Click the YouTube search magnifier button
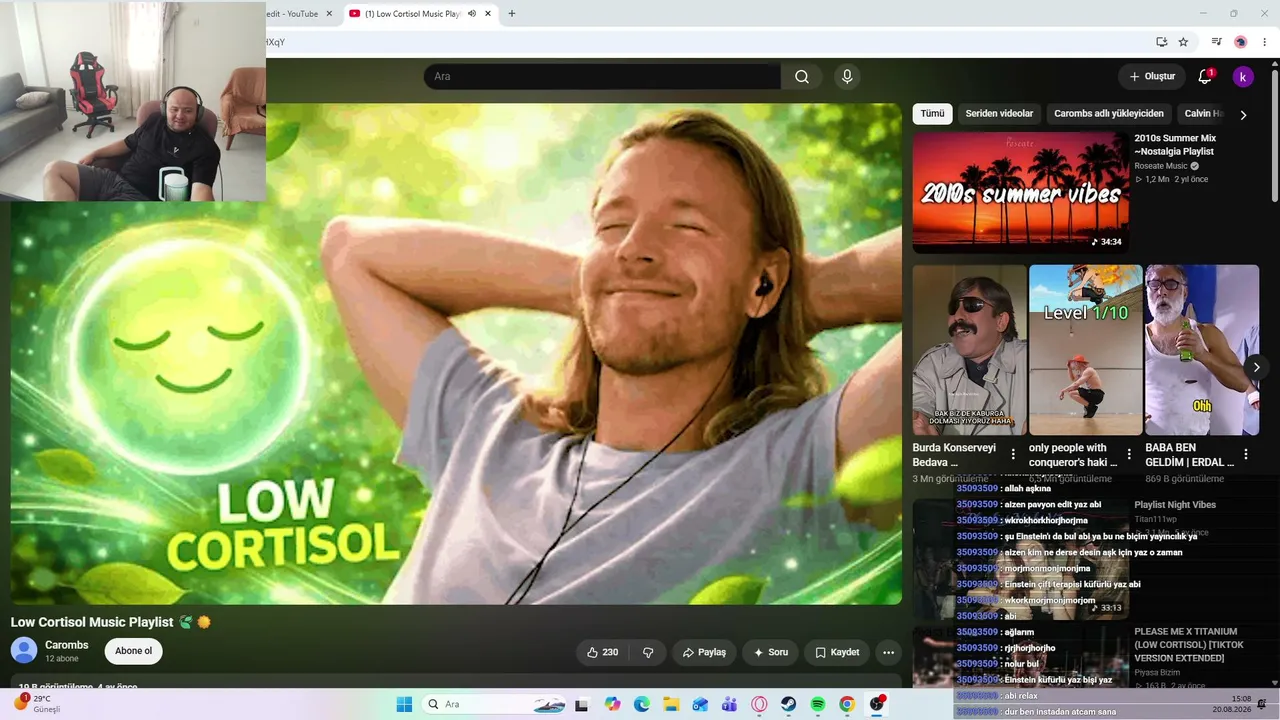The height and width of the screenshot is (720, 1280). coord(802,77)
